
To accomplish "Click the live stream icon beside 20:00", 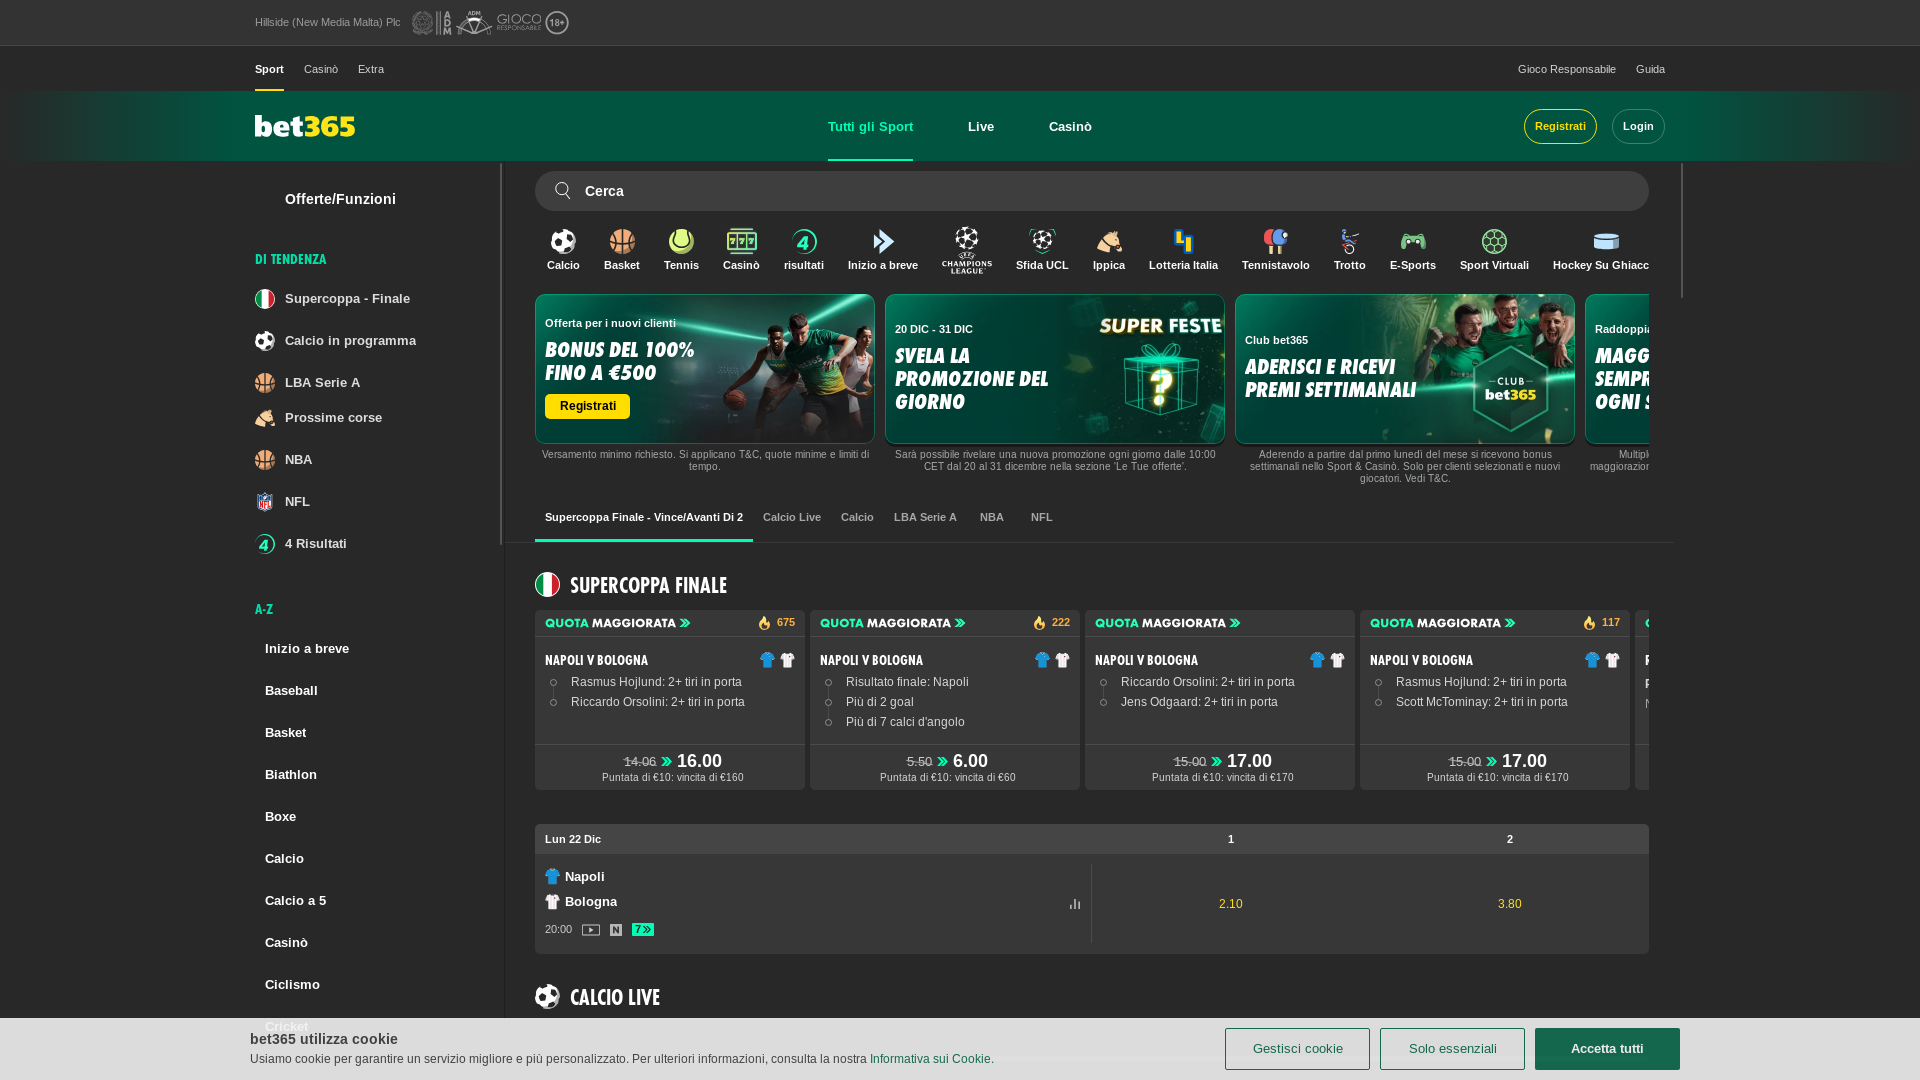I will [x=591, y=930].
